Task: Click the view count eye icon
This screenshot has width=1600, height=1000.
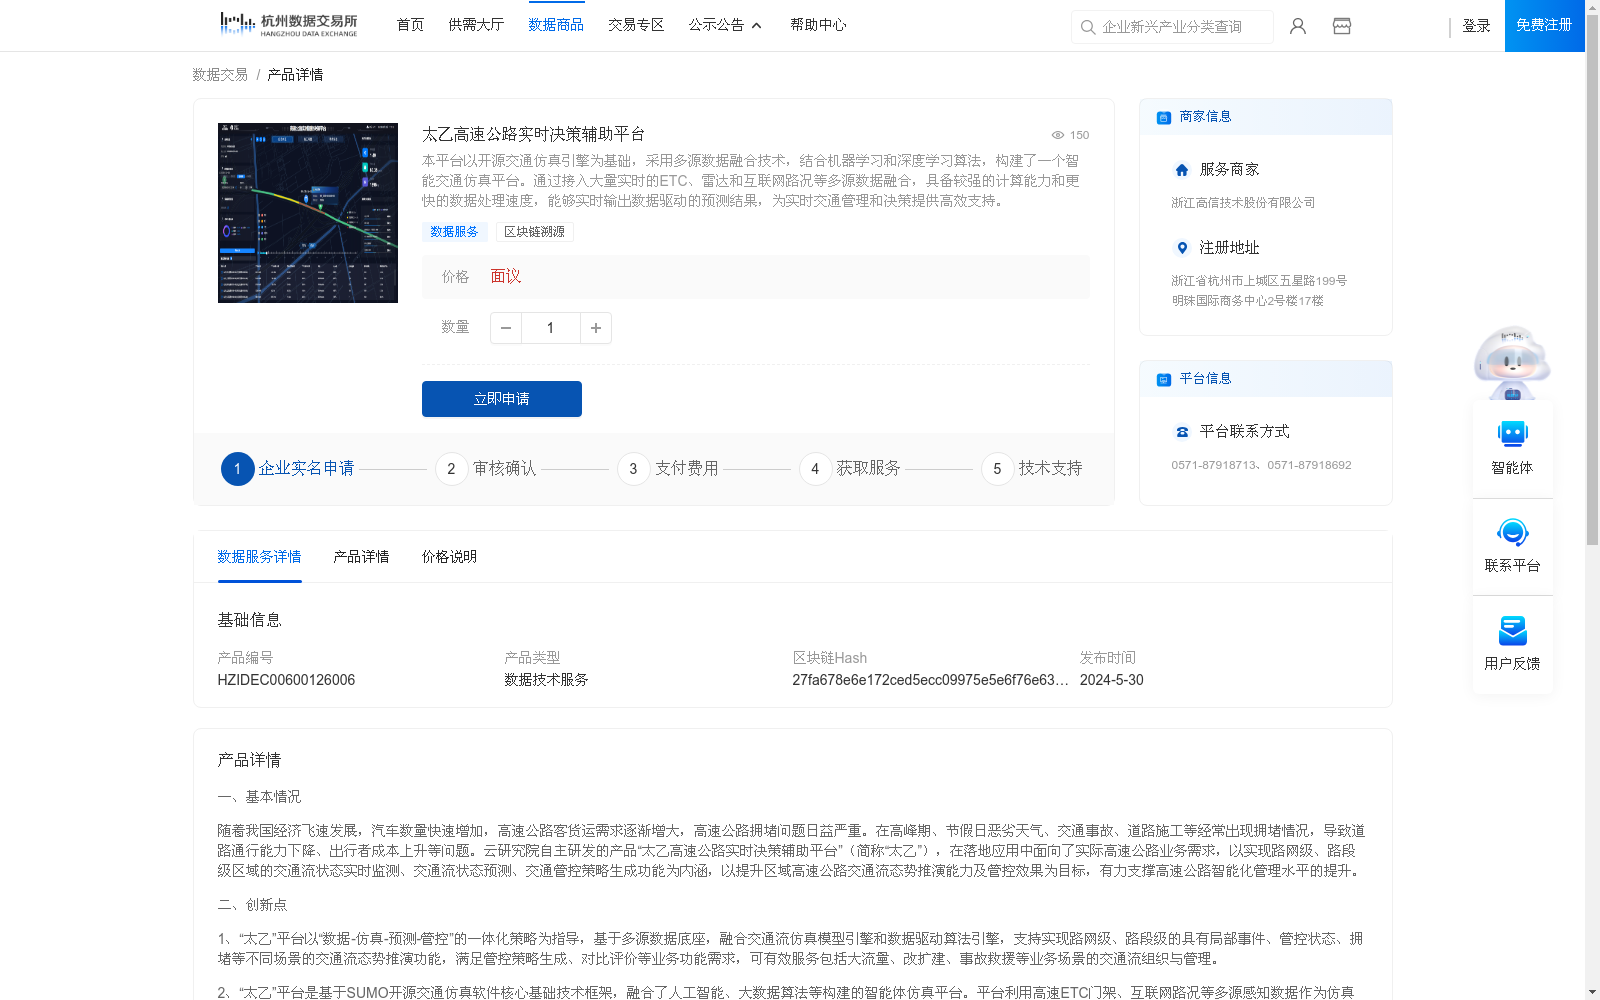Action: pos(1057,135)
